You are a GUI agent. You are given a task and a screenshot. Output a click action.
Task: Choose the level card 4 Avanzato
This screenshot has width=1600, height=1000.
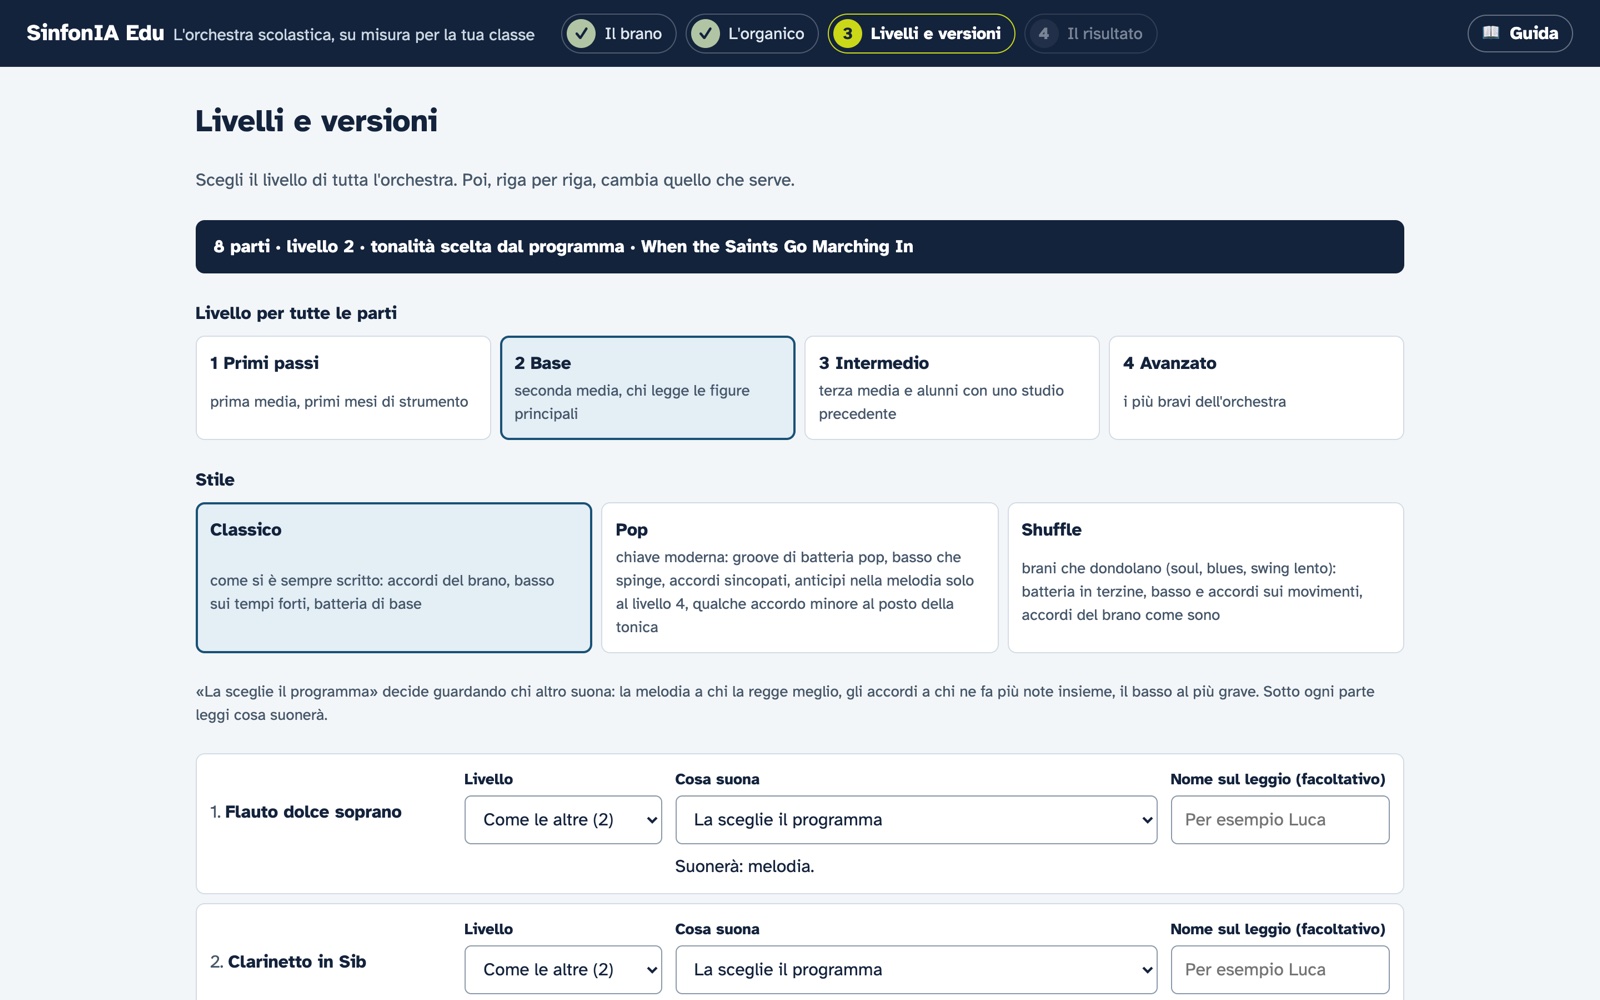[x=1256, y=387]
